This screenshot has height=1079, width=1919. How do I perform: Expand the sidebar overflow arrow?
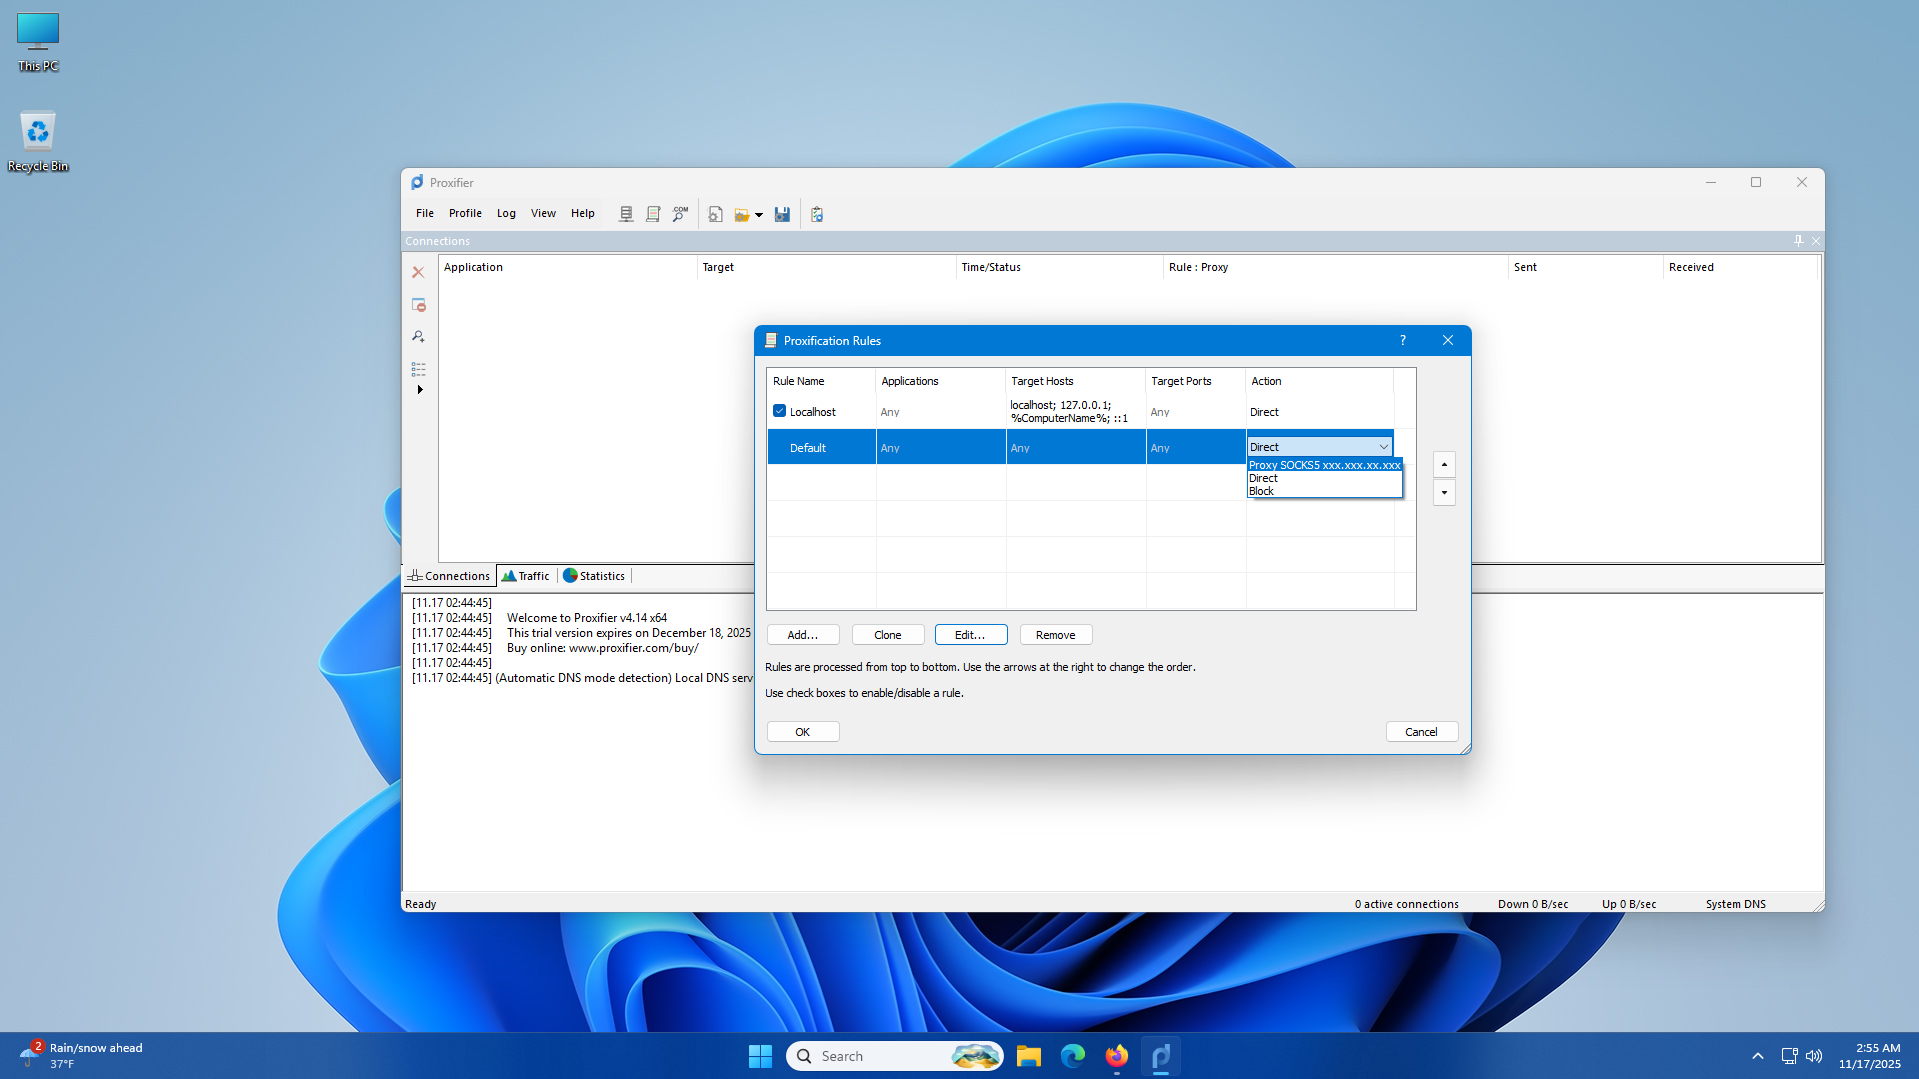pos(420,390)
